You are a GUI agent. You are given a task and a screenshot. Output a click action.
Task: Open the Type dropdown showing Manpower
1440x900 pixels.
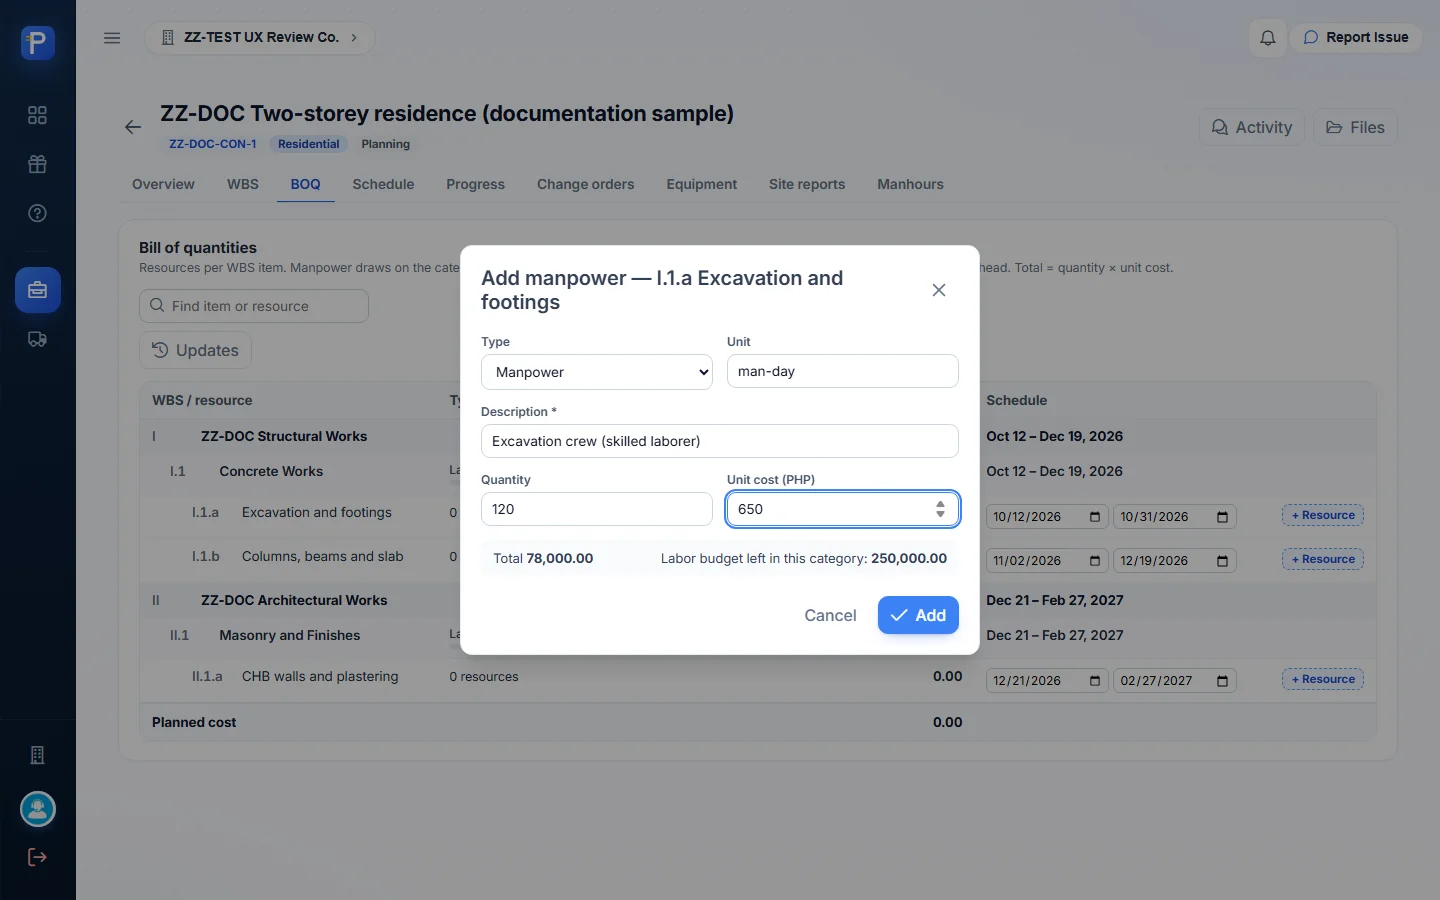click(597, 372)
